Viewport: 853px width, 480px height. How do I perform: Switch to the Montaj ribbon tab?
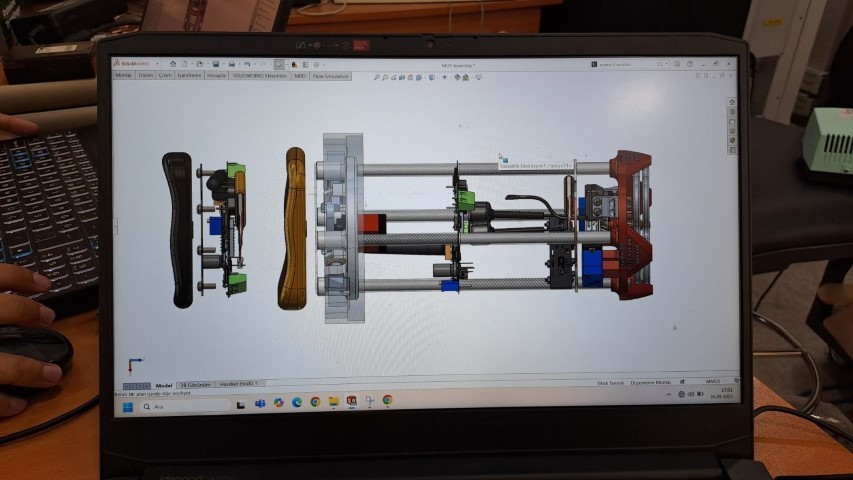point(124,75)
